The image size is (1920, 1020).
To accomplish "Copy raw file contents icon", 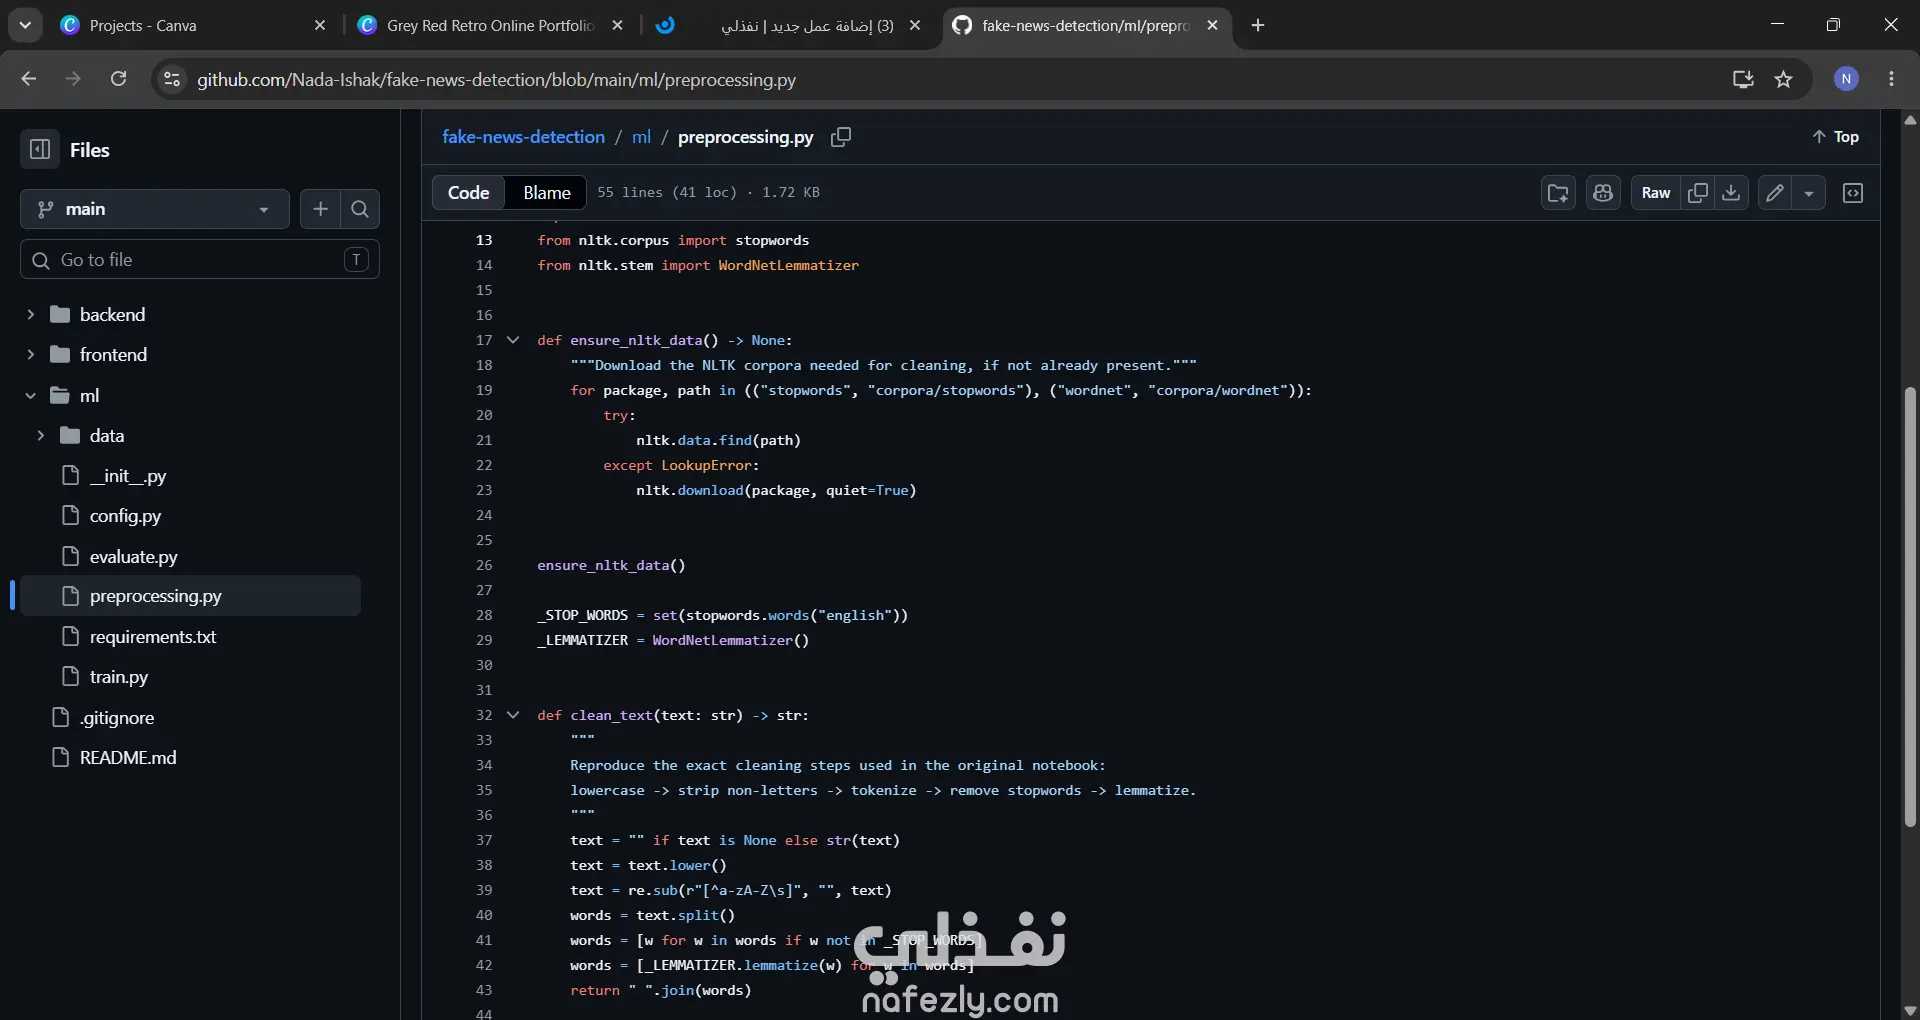I will pyautogui.click(x=1697, y=193).
